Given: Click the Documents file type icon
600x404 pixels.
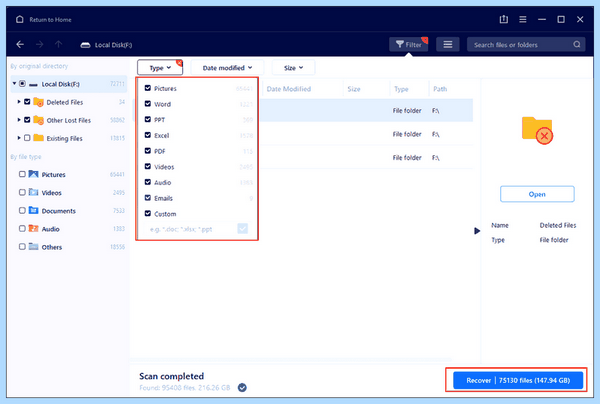Looking at the screenshot, I should click(x=34, y=210).
